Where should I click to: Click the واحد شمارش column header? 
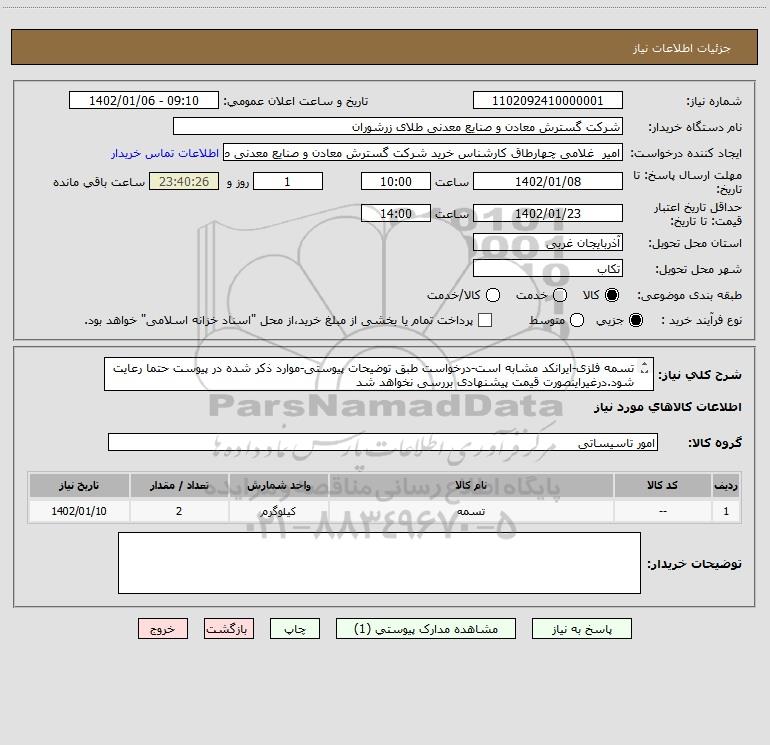pos(278,485)
